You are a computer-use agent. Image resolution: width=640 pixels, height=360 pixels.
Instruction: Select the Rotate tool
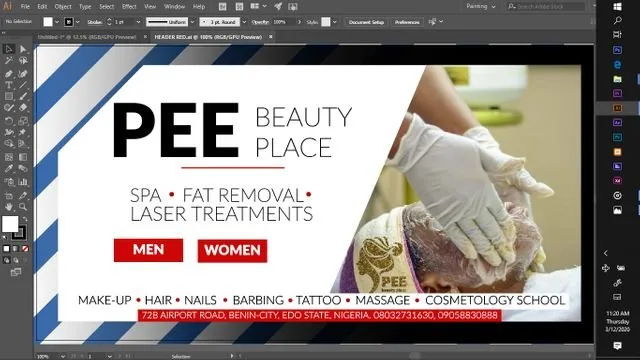pyautogui.click(x=9, y=121)
